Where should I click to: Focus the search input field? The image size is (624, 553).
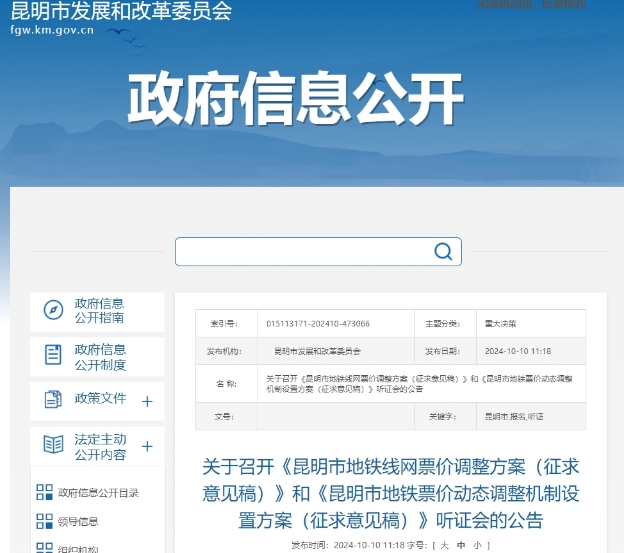[318, 251]
